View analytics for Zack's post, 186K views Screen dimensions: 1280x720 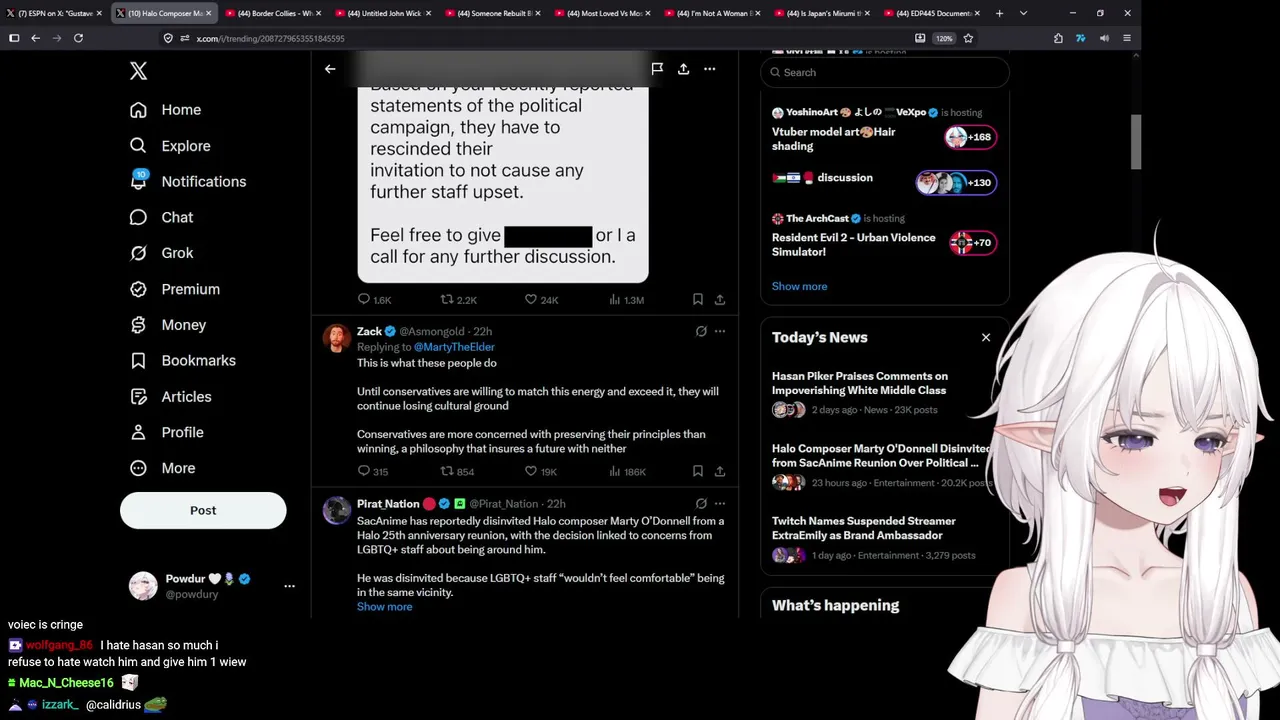(x=627, y=471)
